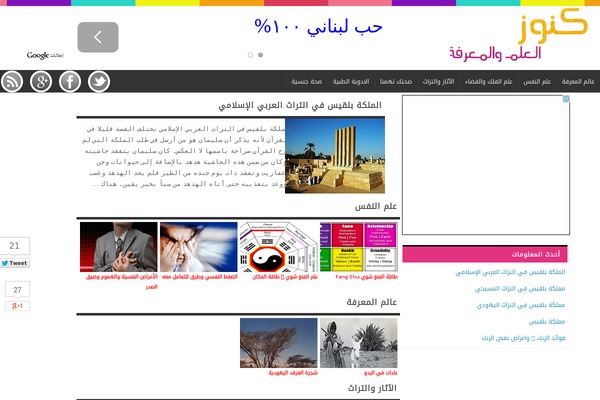
Task: Click the tweet count 21 bubble
Action: pyautogui.click(x=15, y=246)
